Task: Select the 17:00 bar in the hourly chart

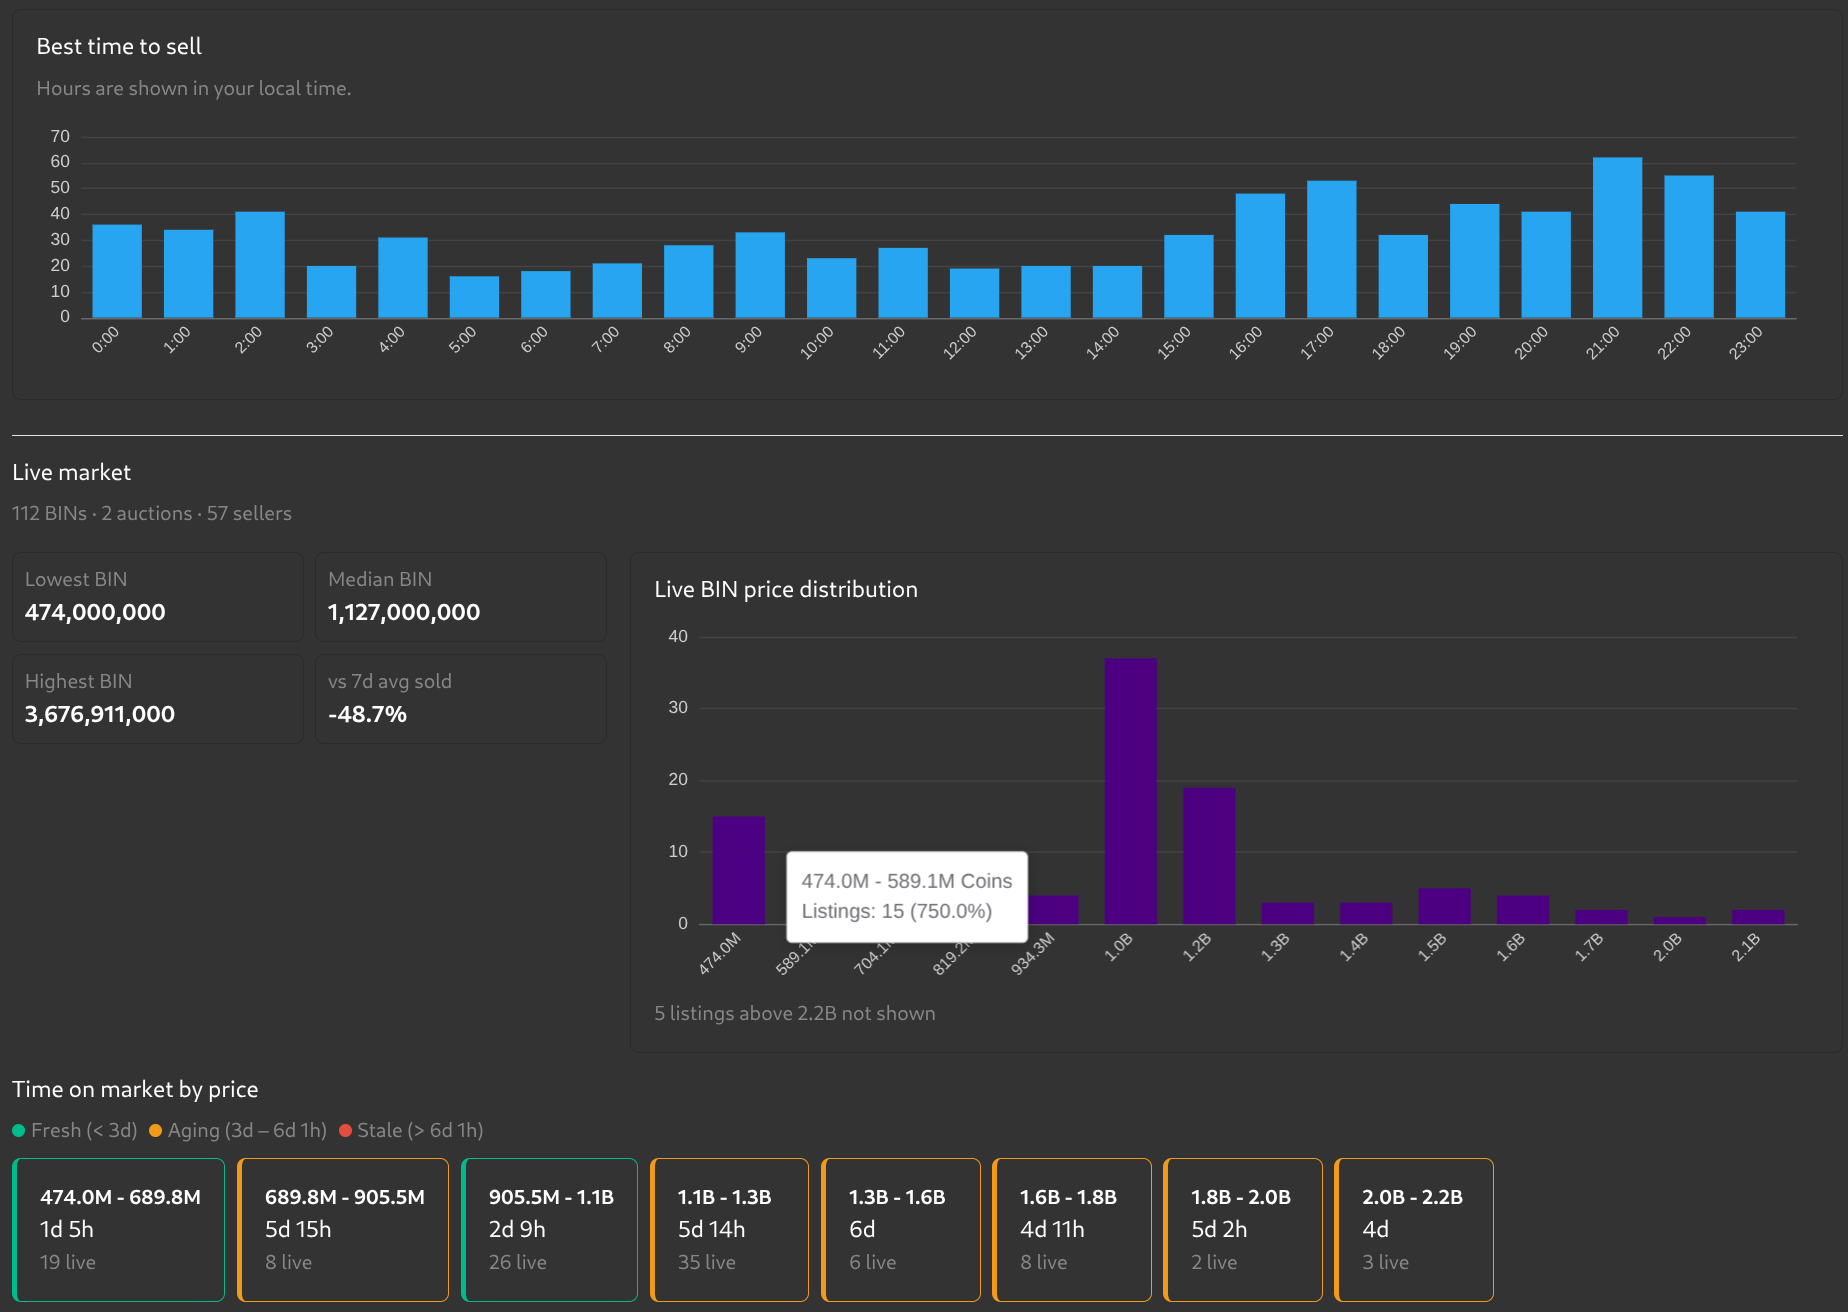Action: (1332, 249)
